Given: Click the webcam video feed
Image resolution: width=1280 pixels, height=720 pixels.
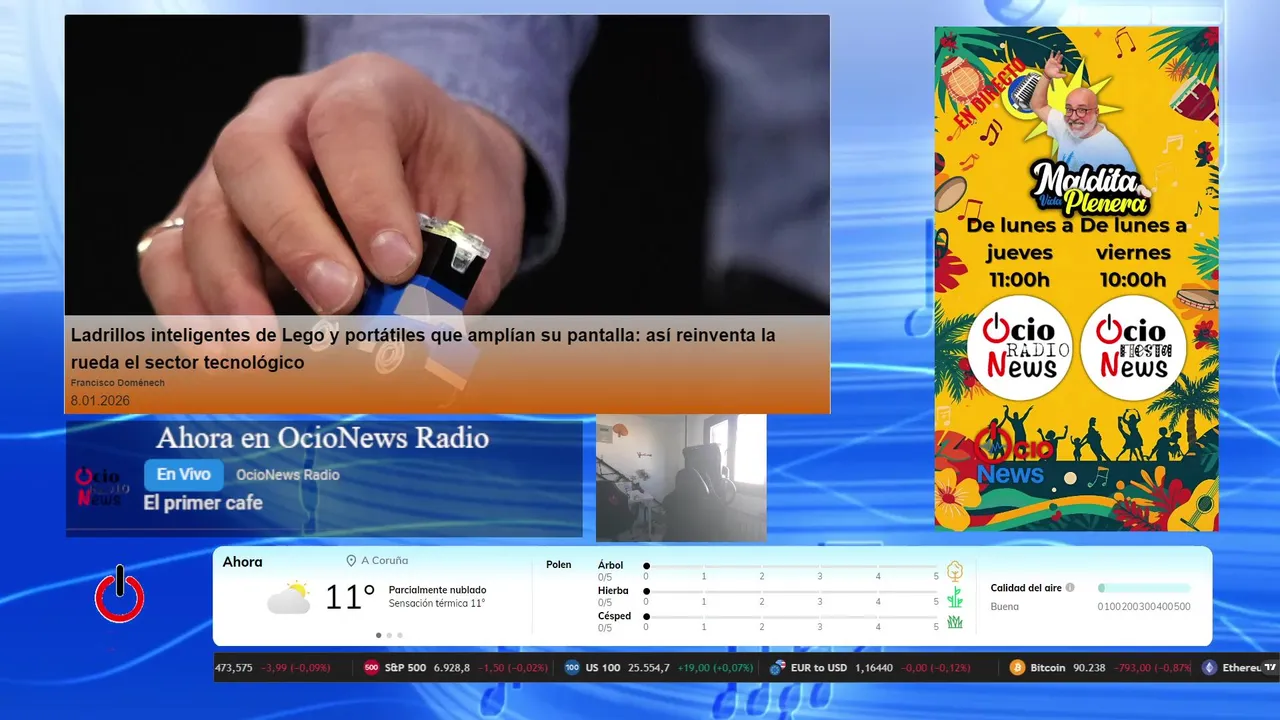Looking at the screenshot, I should tap(681, 478).
